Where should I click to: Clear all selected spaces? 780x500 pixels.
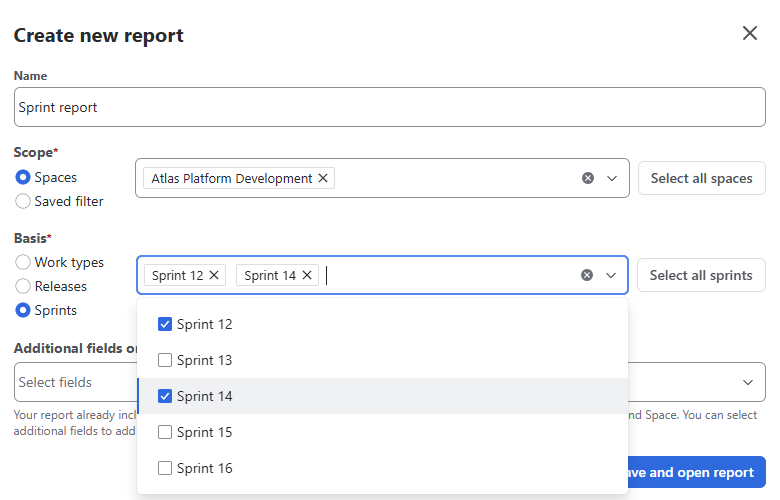pos(588,179)
